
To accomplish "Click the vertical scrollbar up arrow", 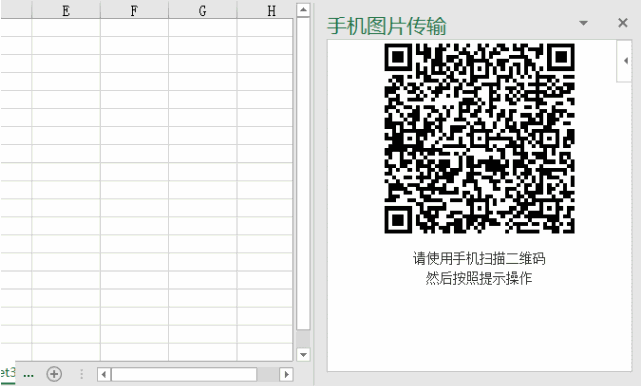I will coord(303,10).
